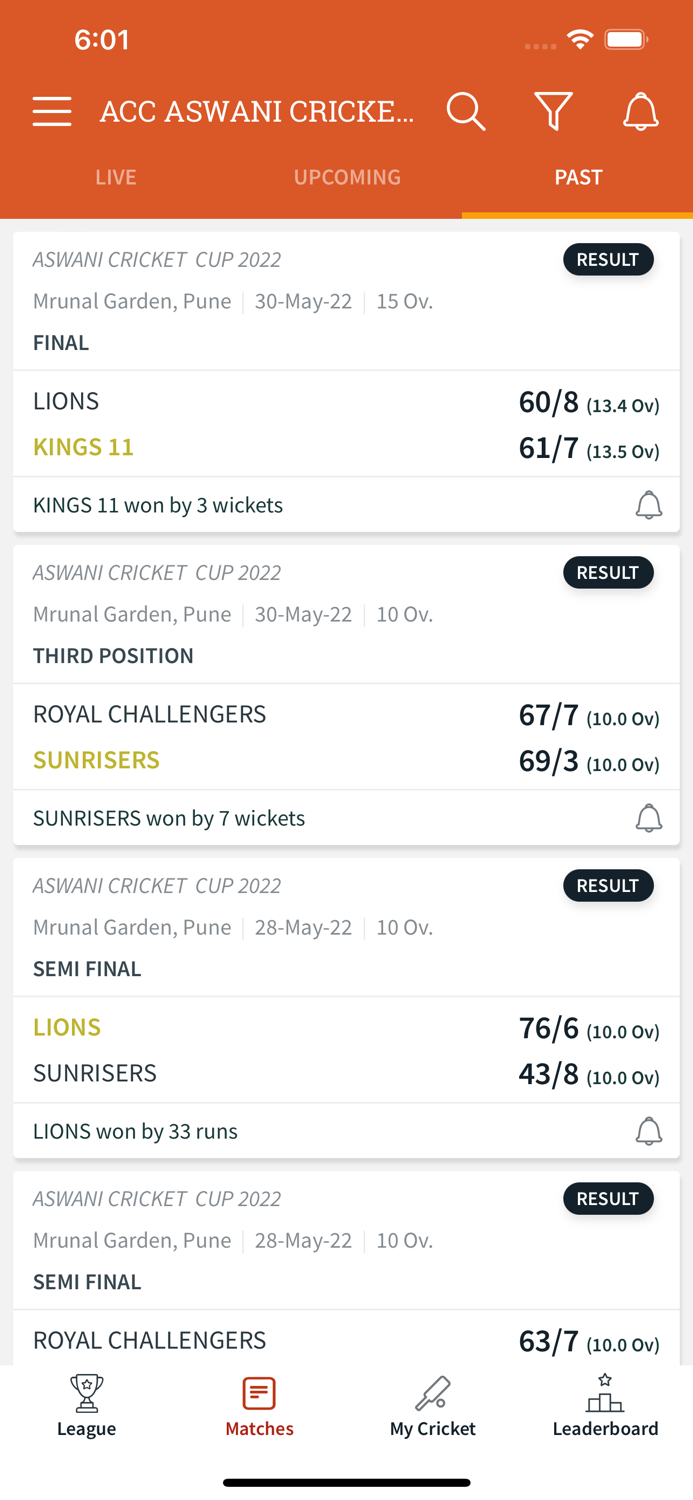Open Royal Challengers vs Sunrisers match card

click(x=346, y=737)
